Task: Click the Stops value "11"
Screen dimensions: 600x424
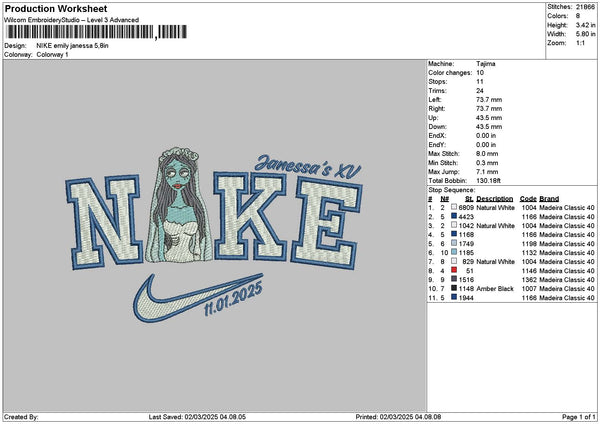Action: point(480,82)
